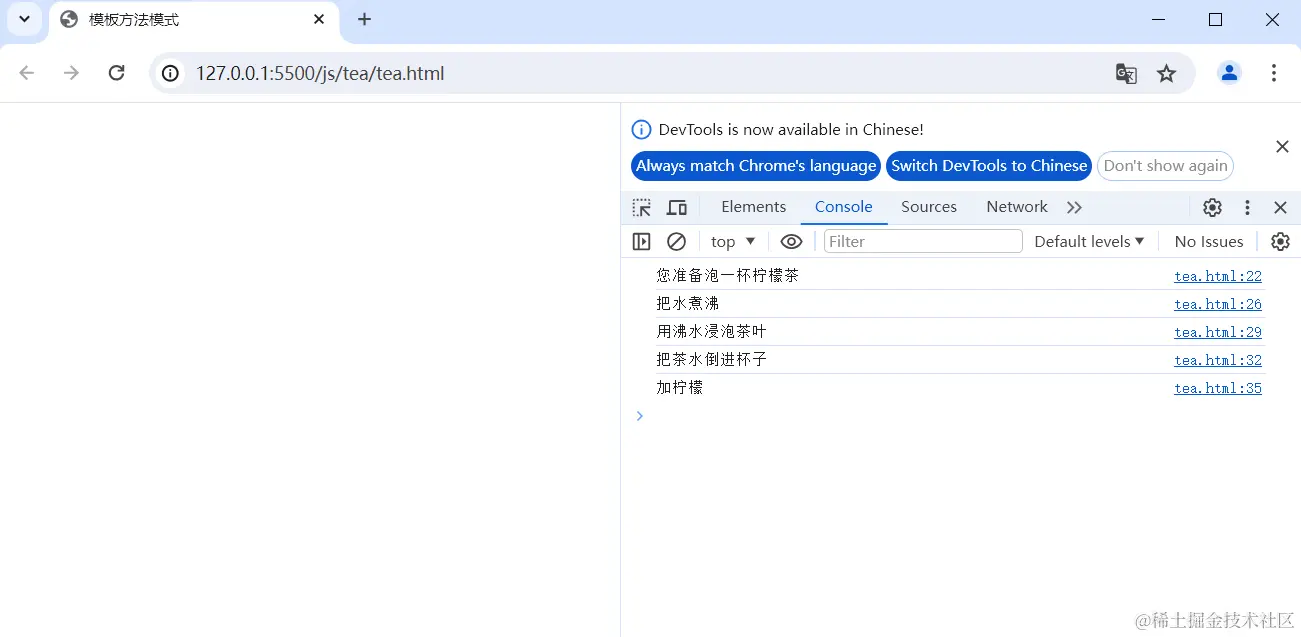Click Always match Chrome's language button
The height and width of the screenshot is (637, 1301).
click(x=756, y=166)
